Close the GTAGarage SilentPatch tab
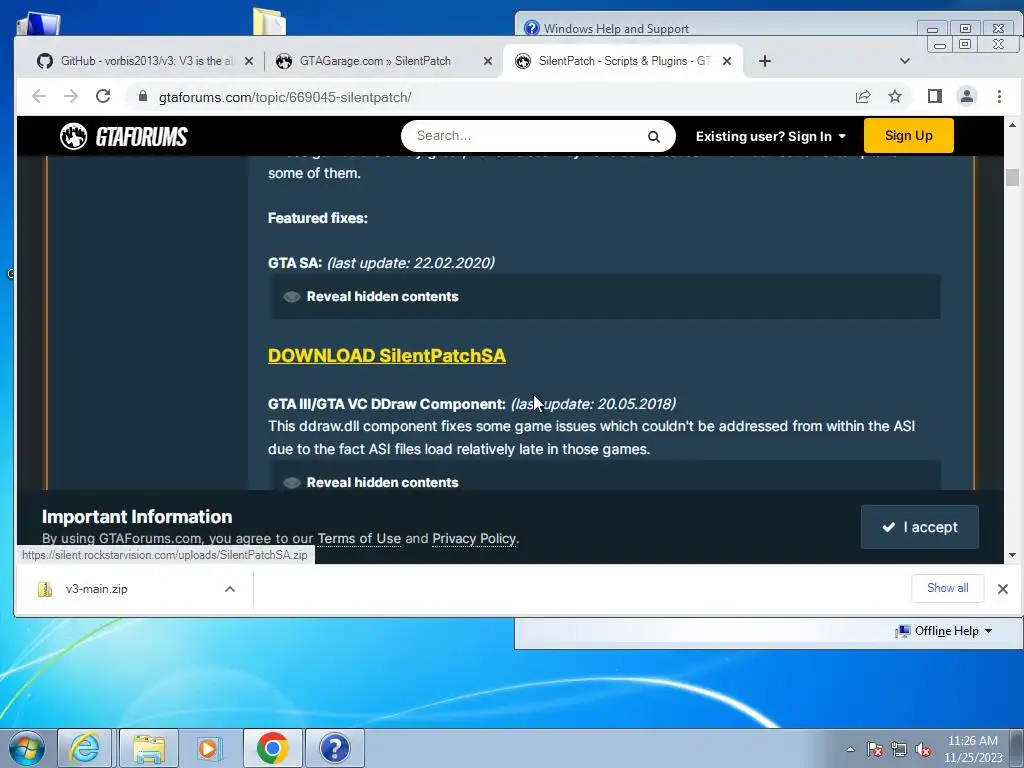Image resolution: width=1024 pixels, height=768 pixels. 488,61
